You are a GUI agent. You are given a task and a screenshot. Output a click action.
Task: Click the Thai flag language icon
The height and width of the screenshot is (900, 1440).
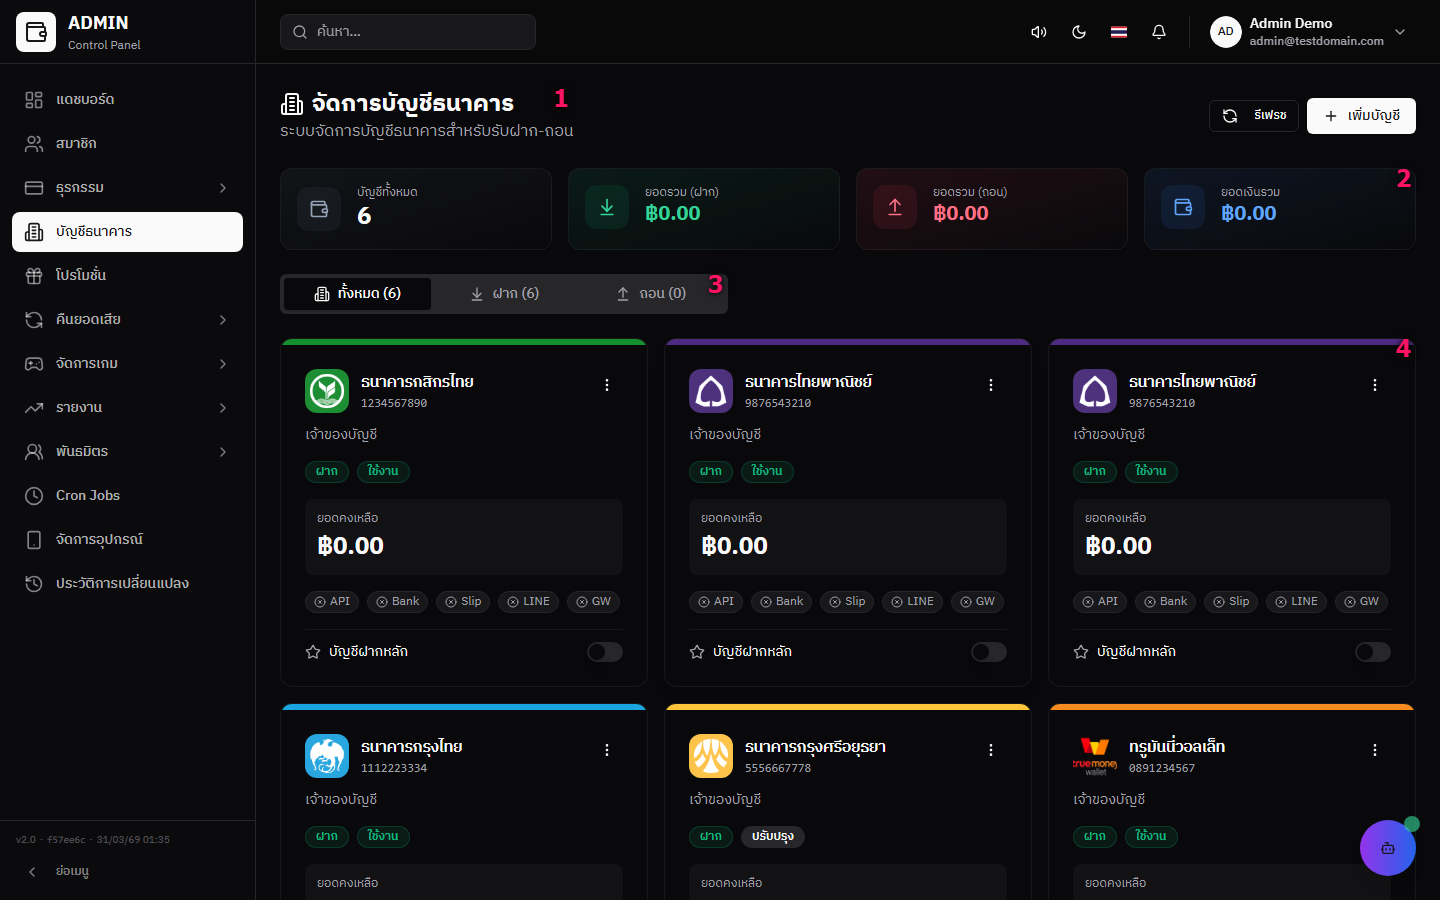pos(1119,32)
